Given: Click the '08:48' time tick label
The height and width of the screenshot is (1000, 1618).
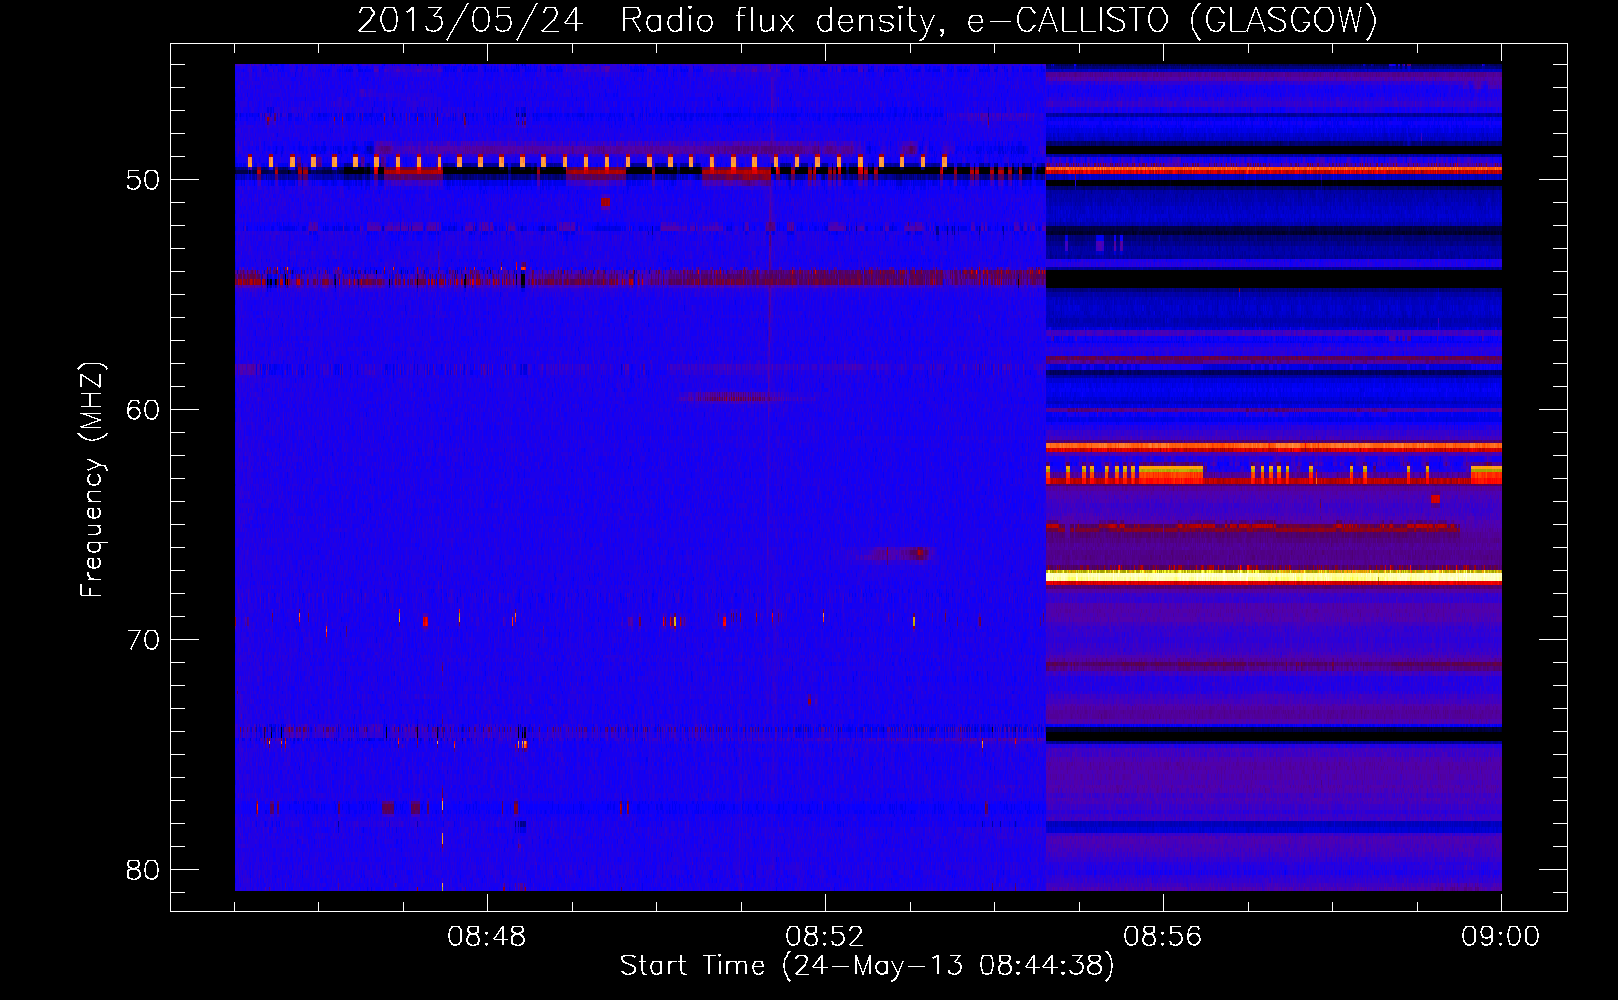Looking at the screenshot, I should point(487,937).
